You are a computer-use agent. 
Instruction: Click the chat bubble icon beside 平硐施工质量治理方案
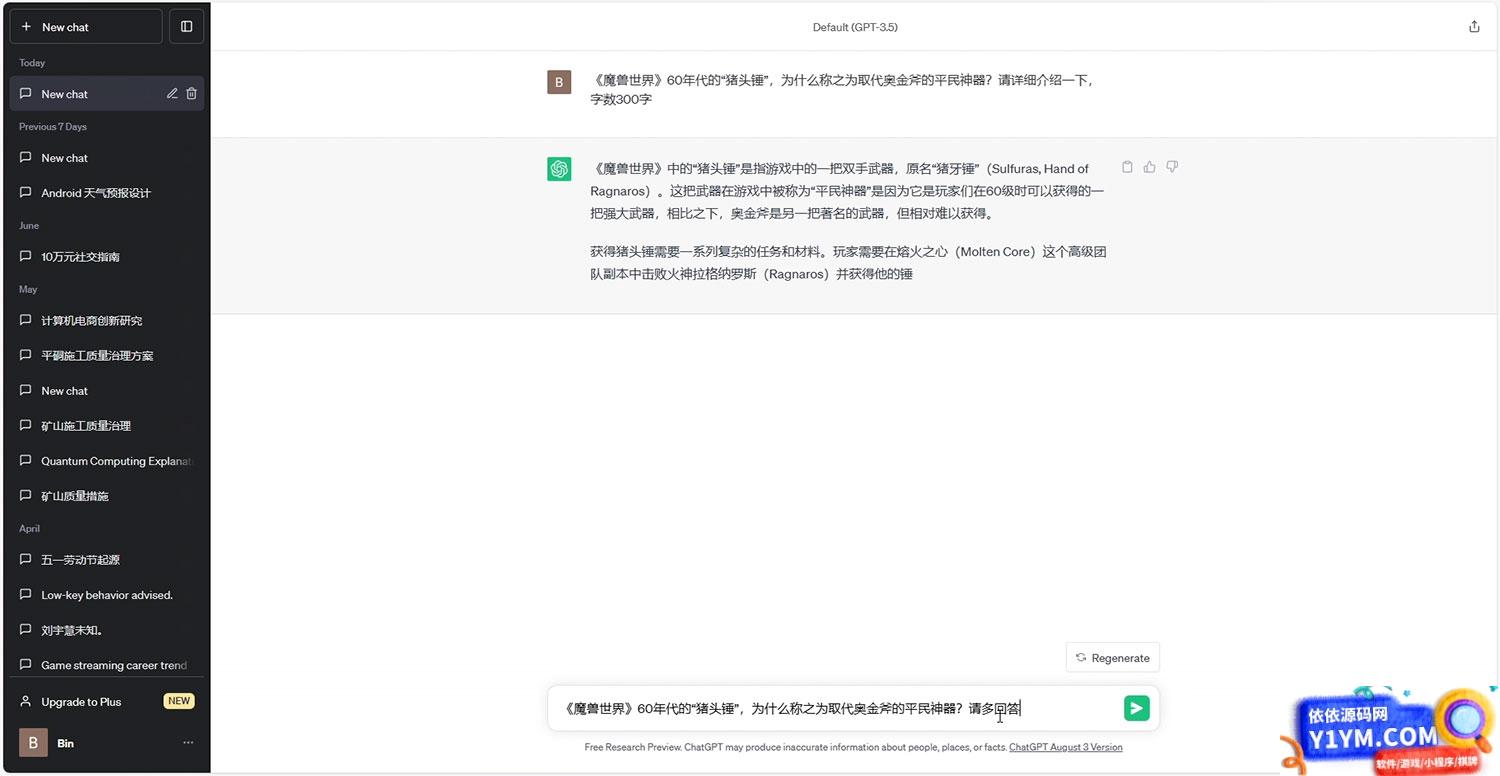point(26,356)
